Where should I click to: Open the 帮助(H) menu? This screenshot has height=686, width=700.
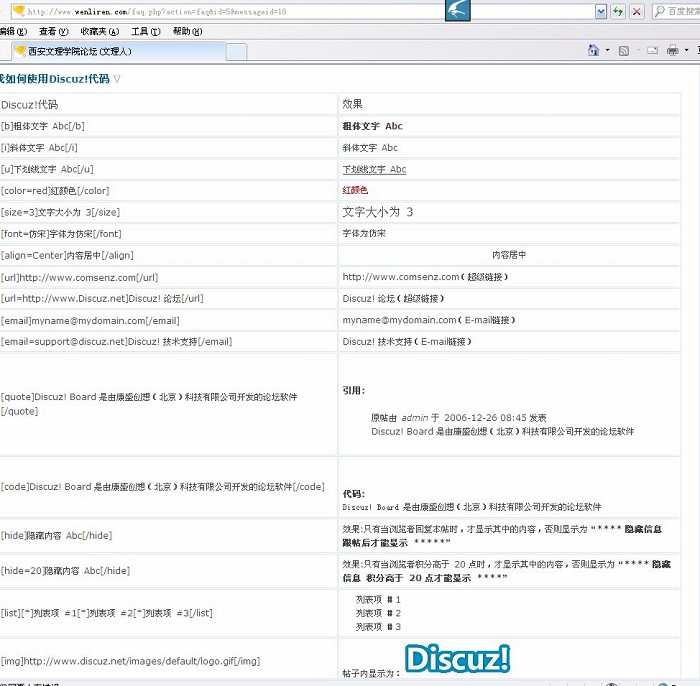point(188,31)
